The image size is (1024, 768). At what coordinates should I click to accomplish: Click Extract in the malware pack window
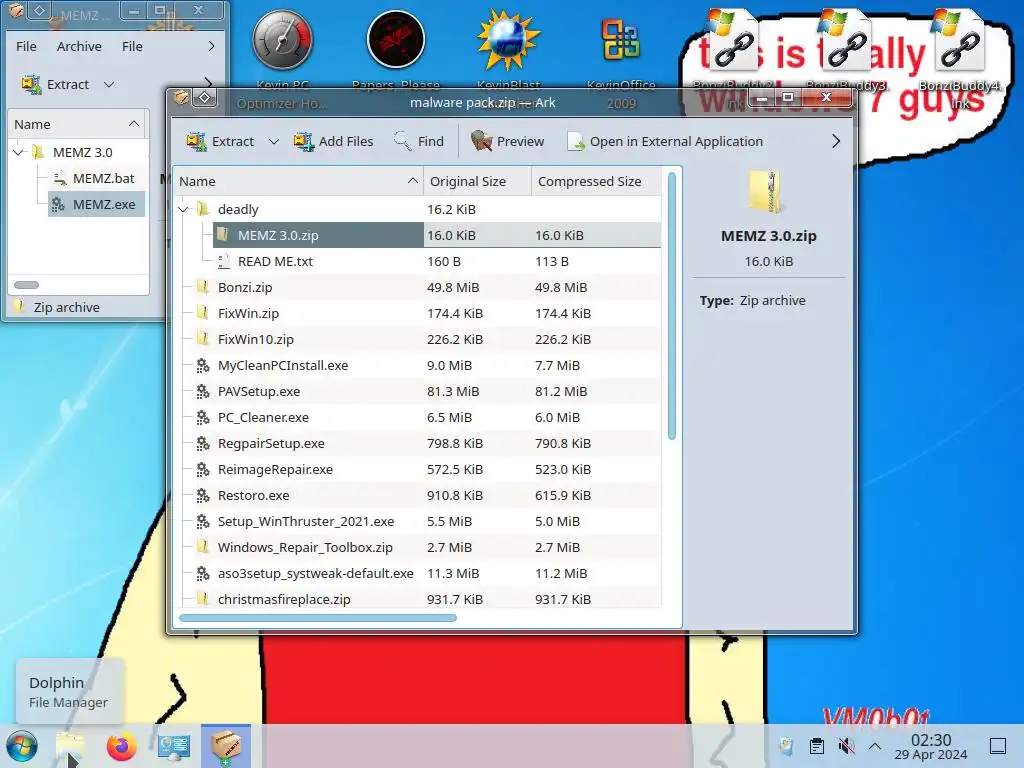(220, 141)
